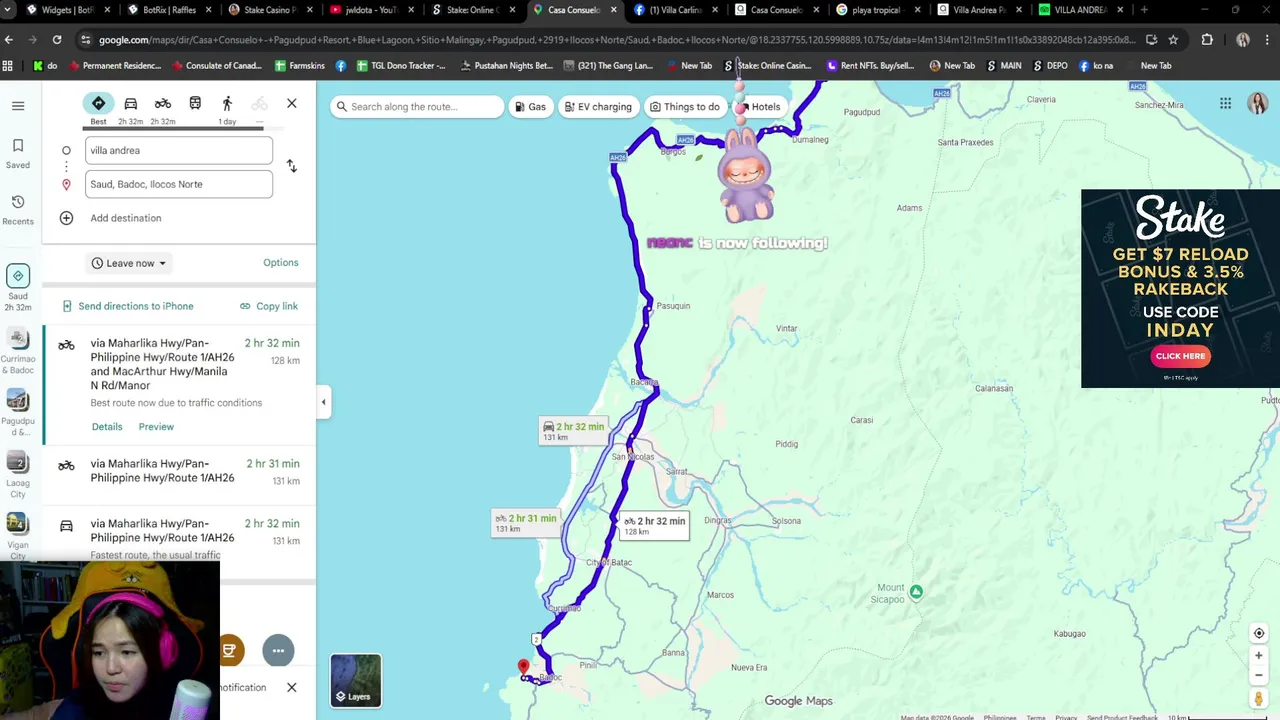Open Street View Pegman
Screen dimensions: 1280x720
tap(1259, 699)
